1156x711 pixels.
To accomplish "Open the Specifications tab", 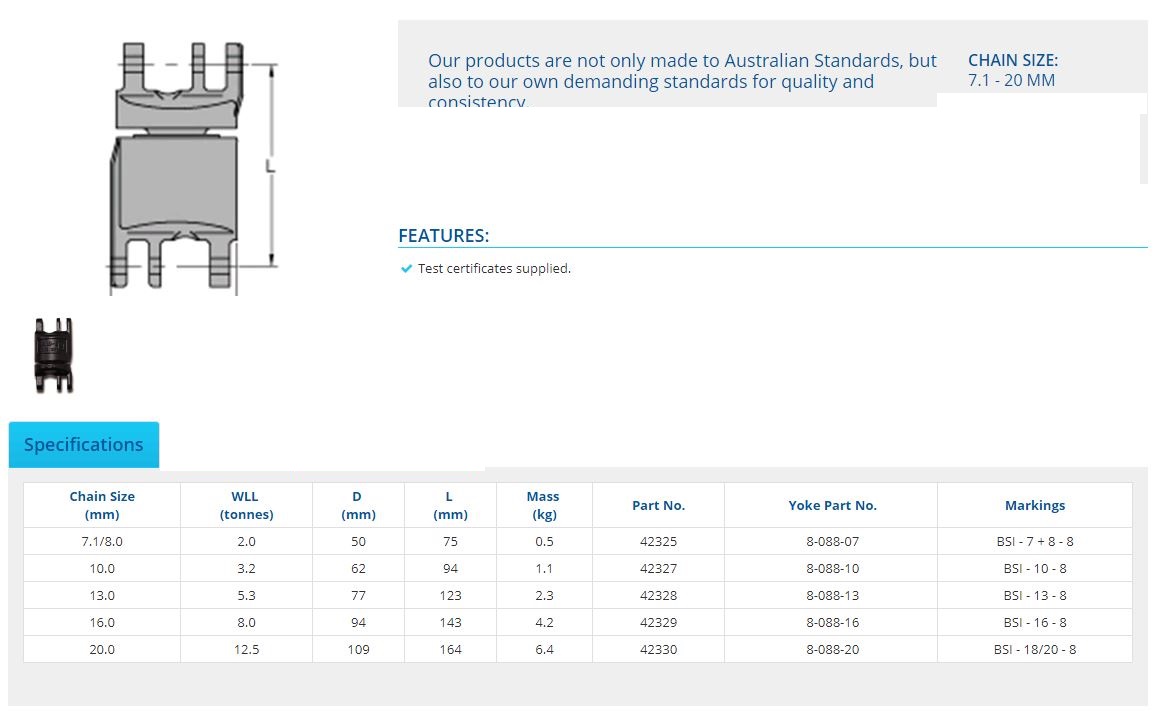I will point(84,445).
